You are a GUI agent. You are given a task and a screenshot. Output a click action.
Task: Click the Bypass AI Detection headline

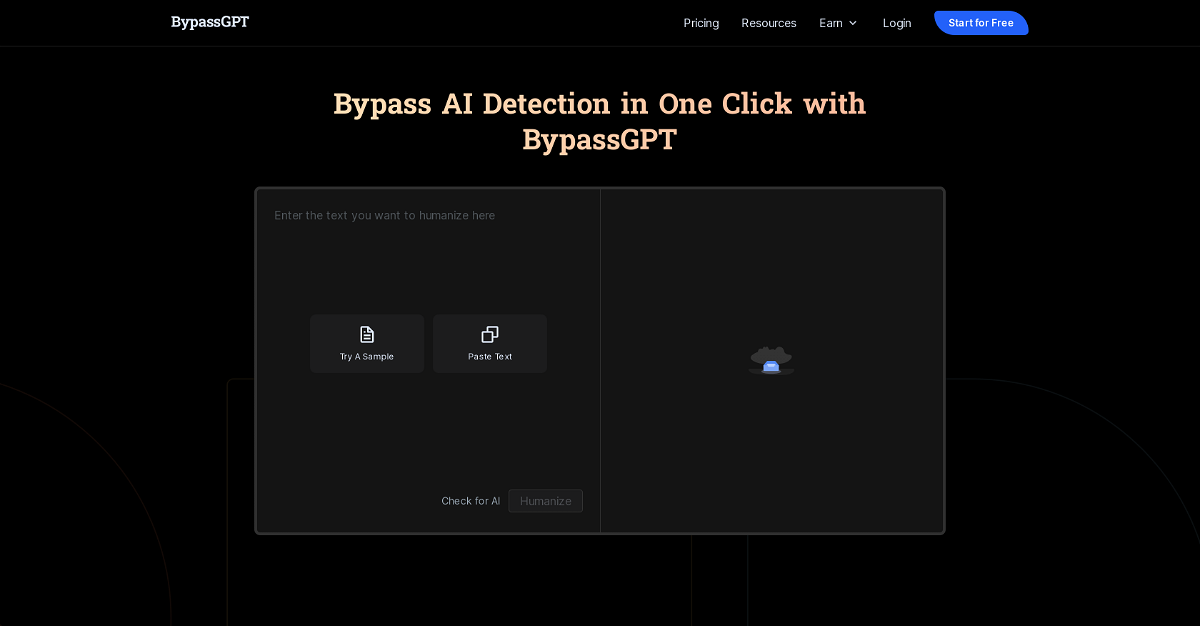[x=600, y=121]
